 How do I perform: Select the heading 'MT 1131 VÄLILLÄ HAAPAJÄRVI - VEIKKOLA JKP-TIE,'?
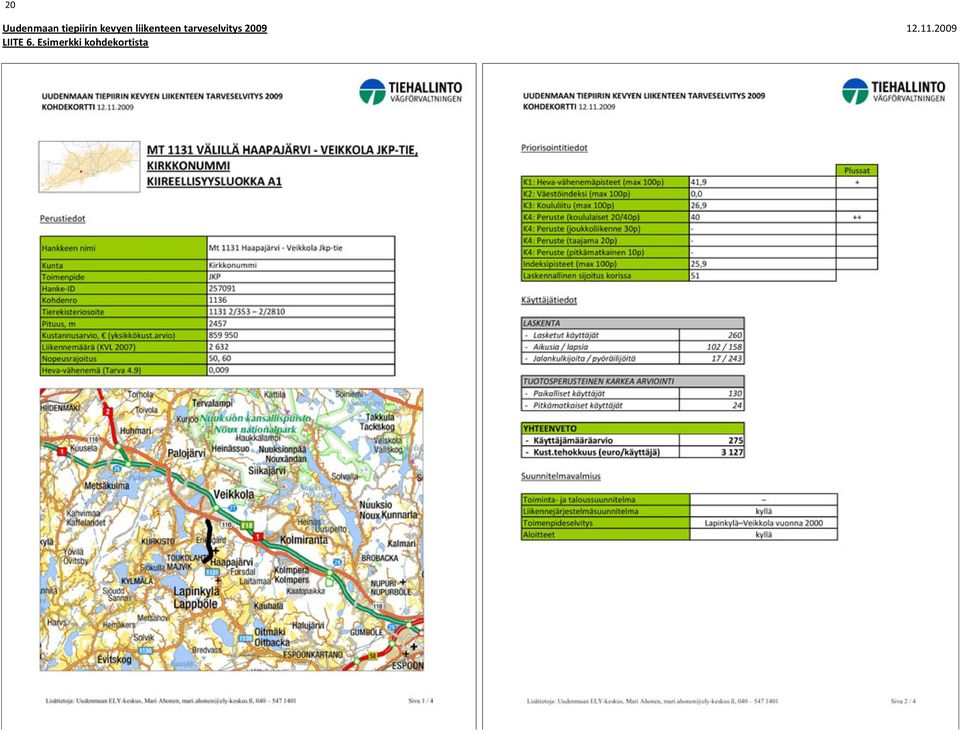click(282, 150)
